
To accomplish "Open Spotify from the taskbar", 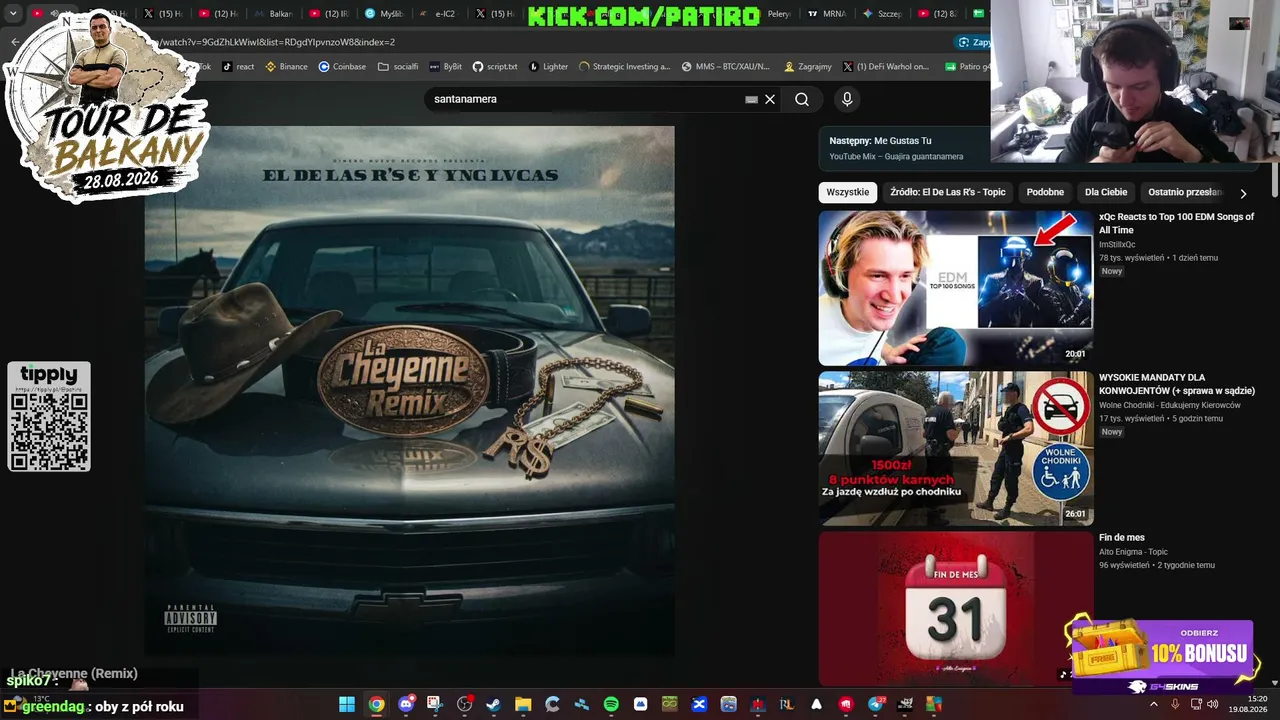I will pos(611,704).
